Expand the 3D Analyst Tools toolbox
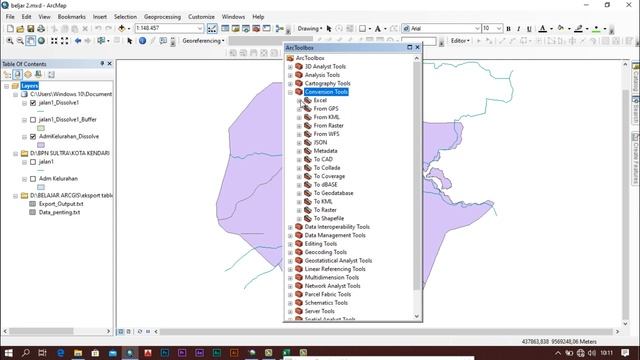This screenshot has width=640, height=360. coord(290,67)
